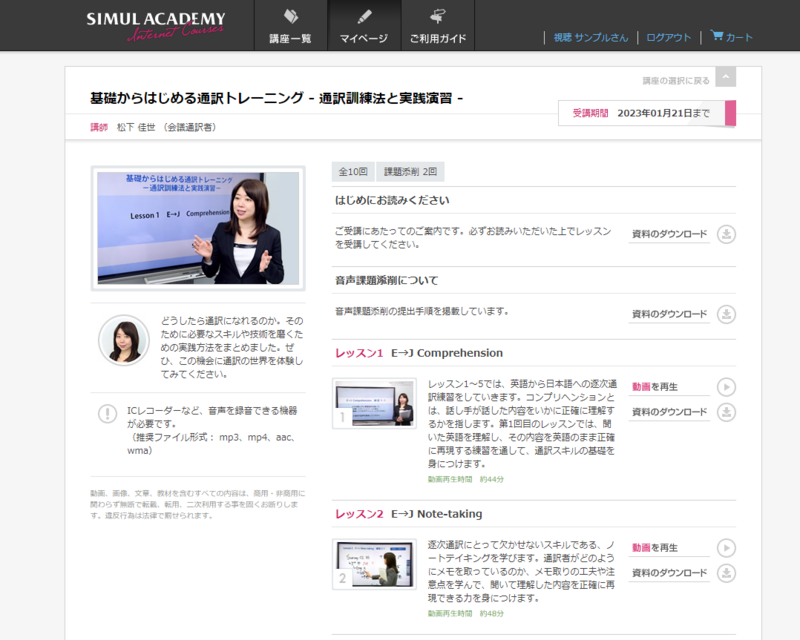Open the 視聴 サンプルさん user link
Screen dimensions: 800x640
point(591,37)
